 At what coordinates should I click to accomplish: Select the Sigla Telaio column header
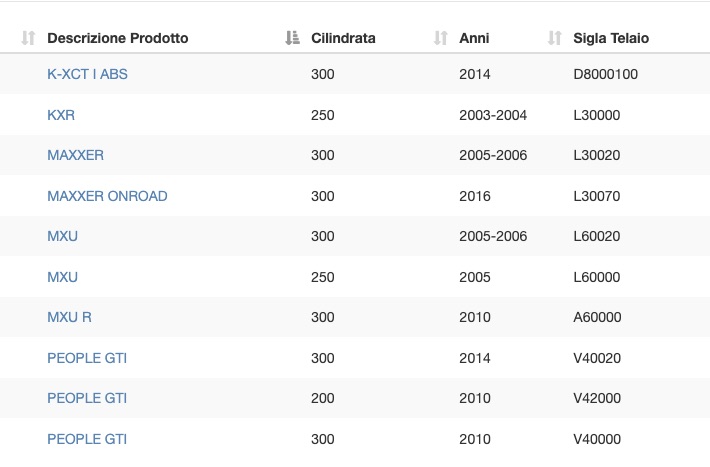[611, 38]
